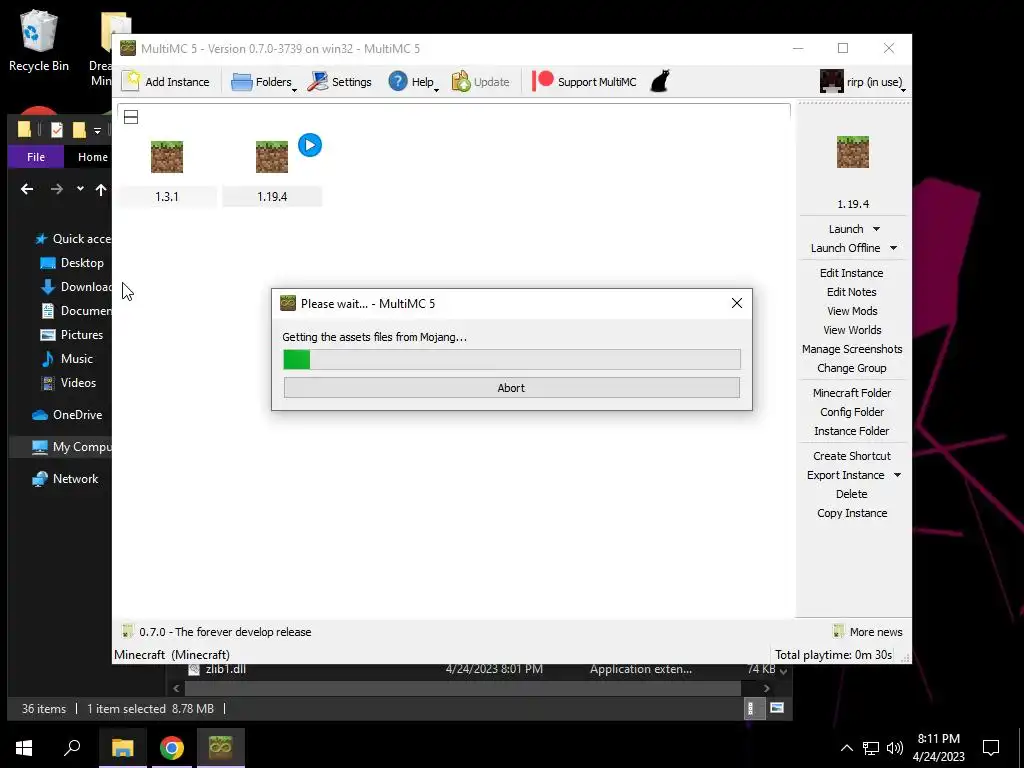Viewport: 1024px width, 768px height.
Task: Open the rirp account dropdown
Action: tap(863, 82)
